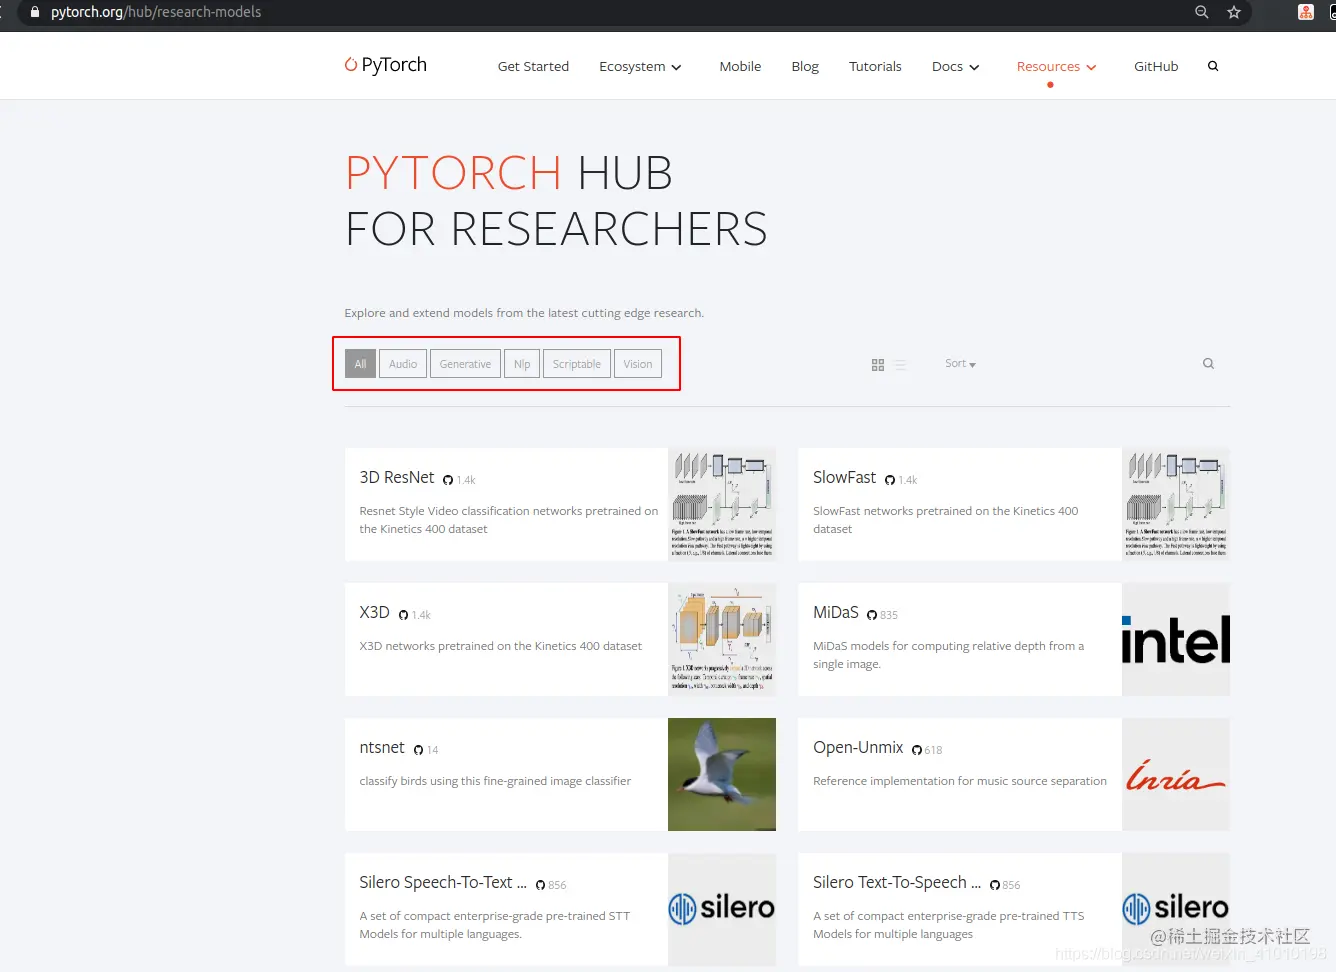Select the All filter
The width and height of the screenshot is (1336, 972).
(x=360, y=364)
